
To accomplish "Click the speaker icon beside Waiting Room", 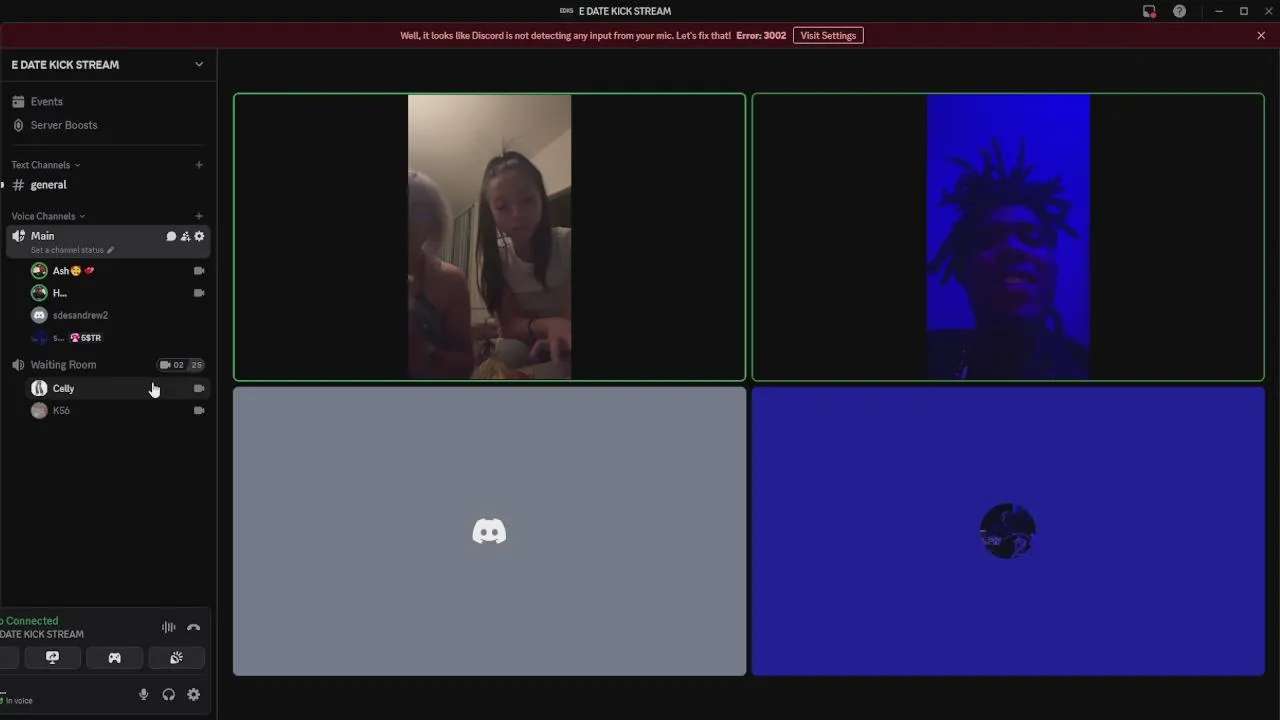I will pyautogui.click(x=18, y=365).
